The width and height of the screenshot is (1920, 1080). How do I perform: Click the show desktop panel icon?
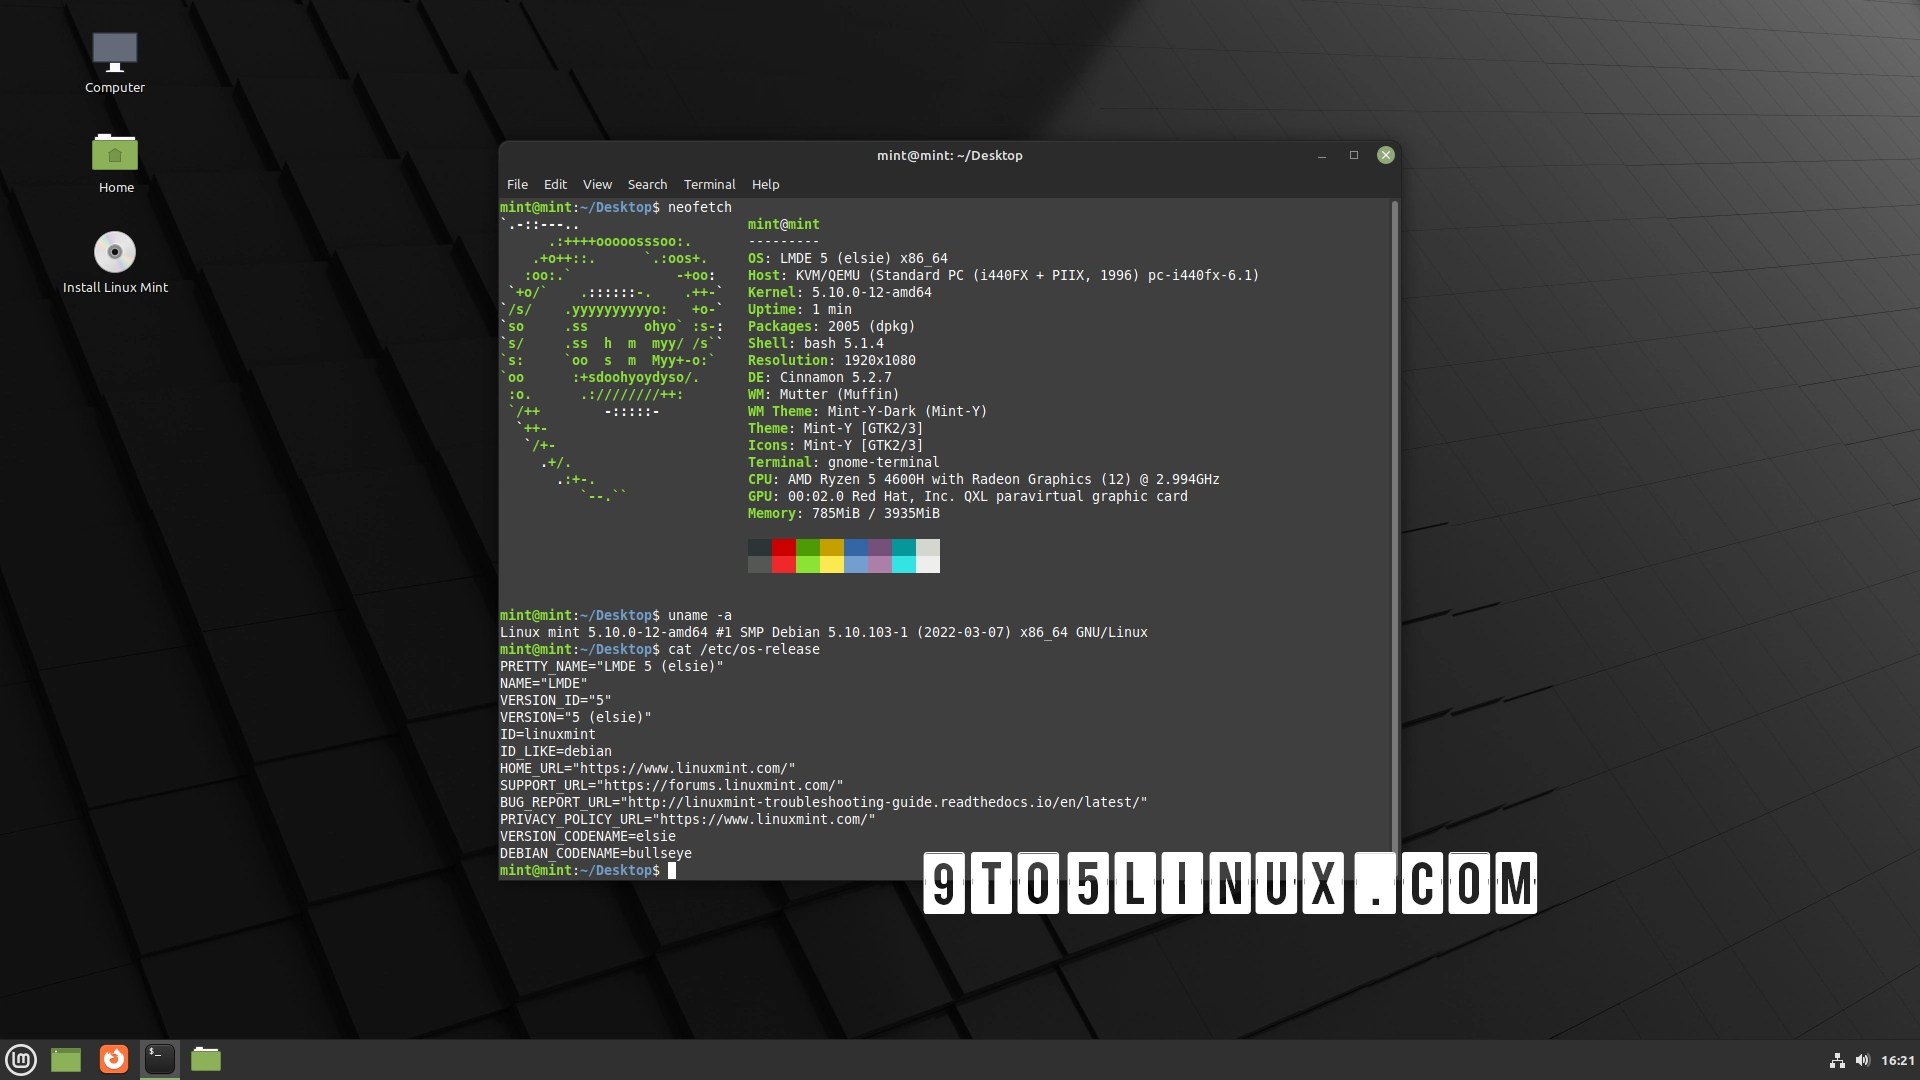[66, 1059]
